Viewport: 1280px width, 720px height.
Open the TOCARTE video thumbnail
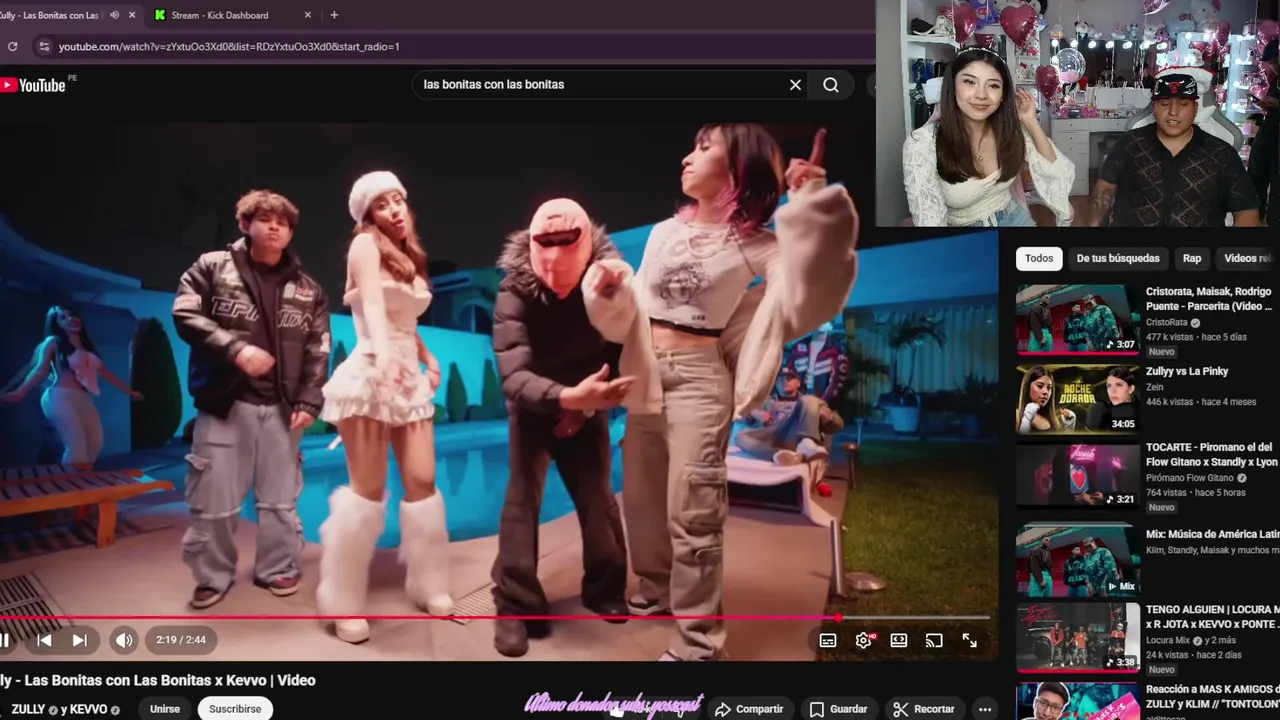(1078, 477)
